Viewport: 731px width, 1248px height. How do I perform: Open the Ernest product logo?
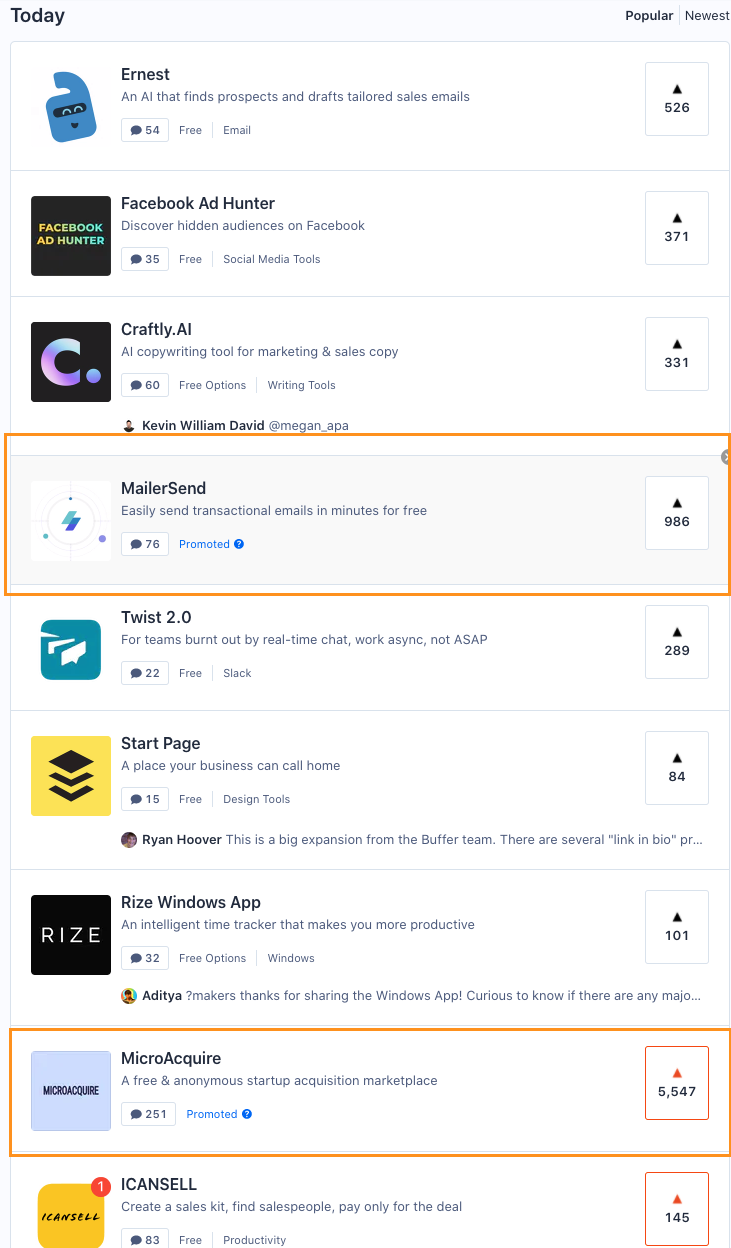pos(71,107)
